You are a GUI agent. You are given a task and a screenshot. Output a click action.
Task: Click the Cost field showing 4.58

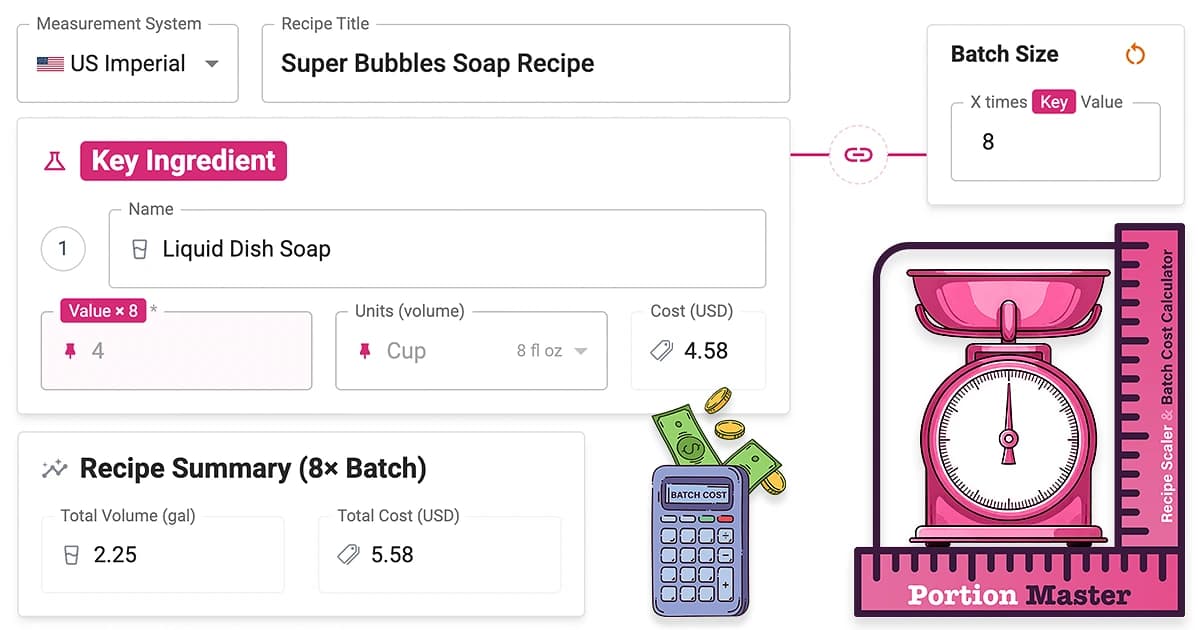tap(698, 351)
